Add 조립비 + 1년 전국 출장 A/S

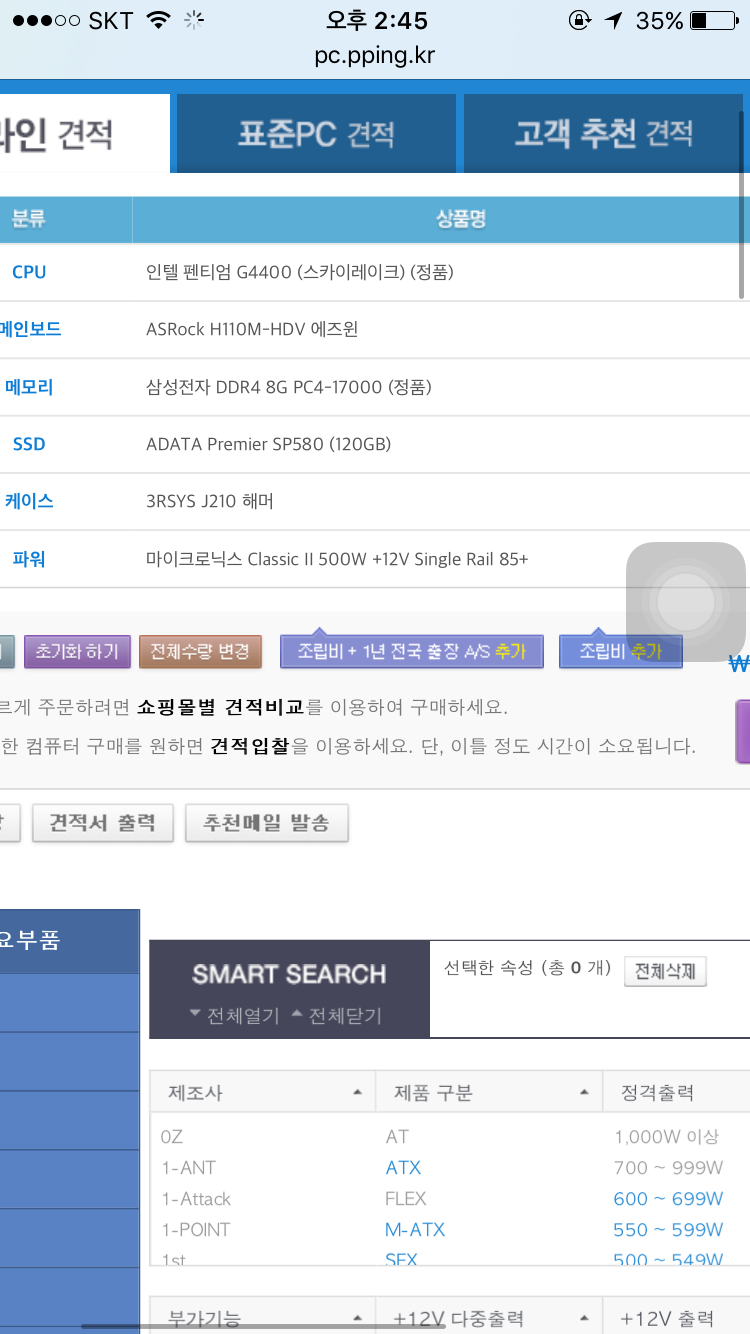tap(411, 651)
